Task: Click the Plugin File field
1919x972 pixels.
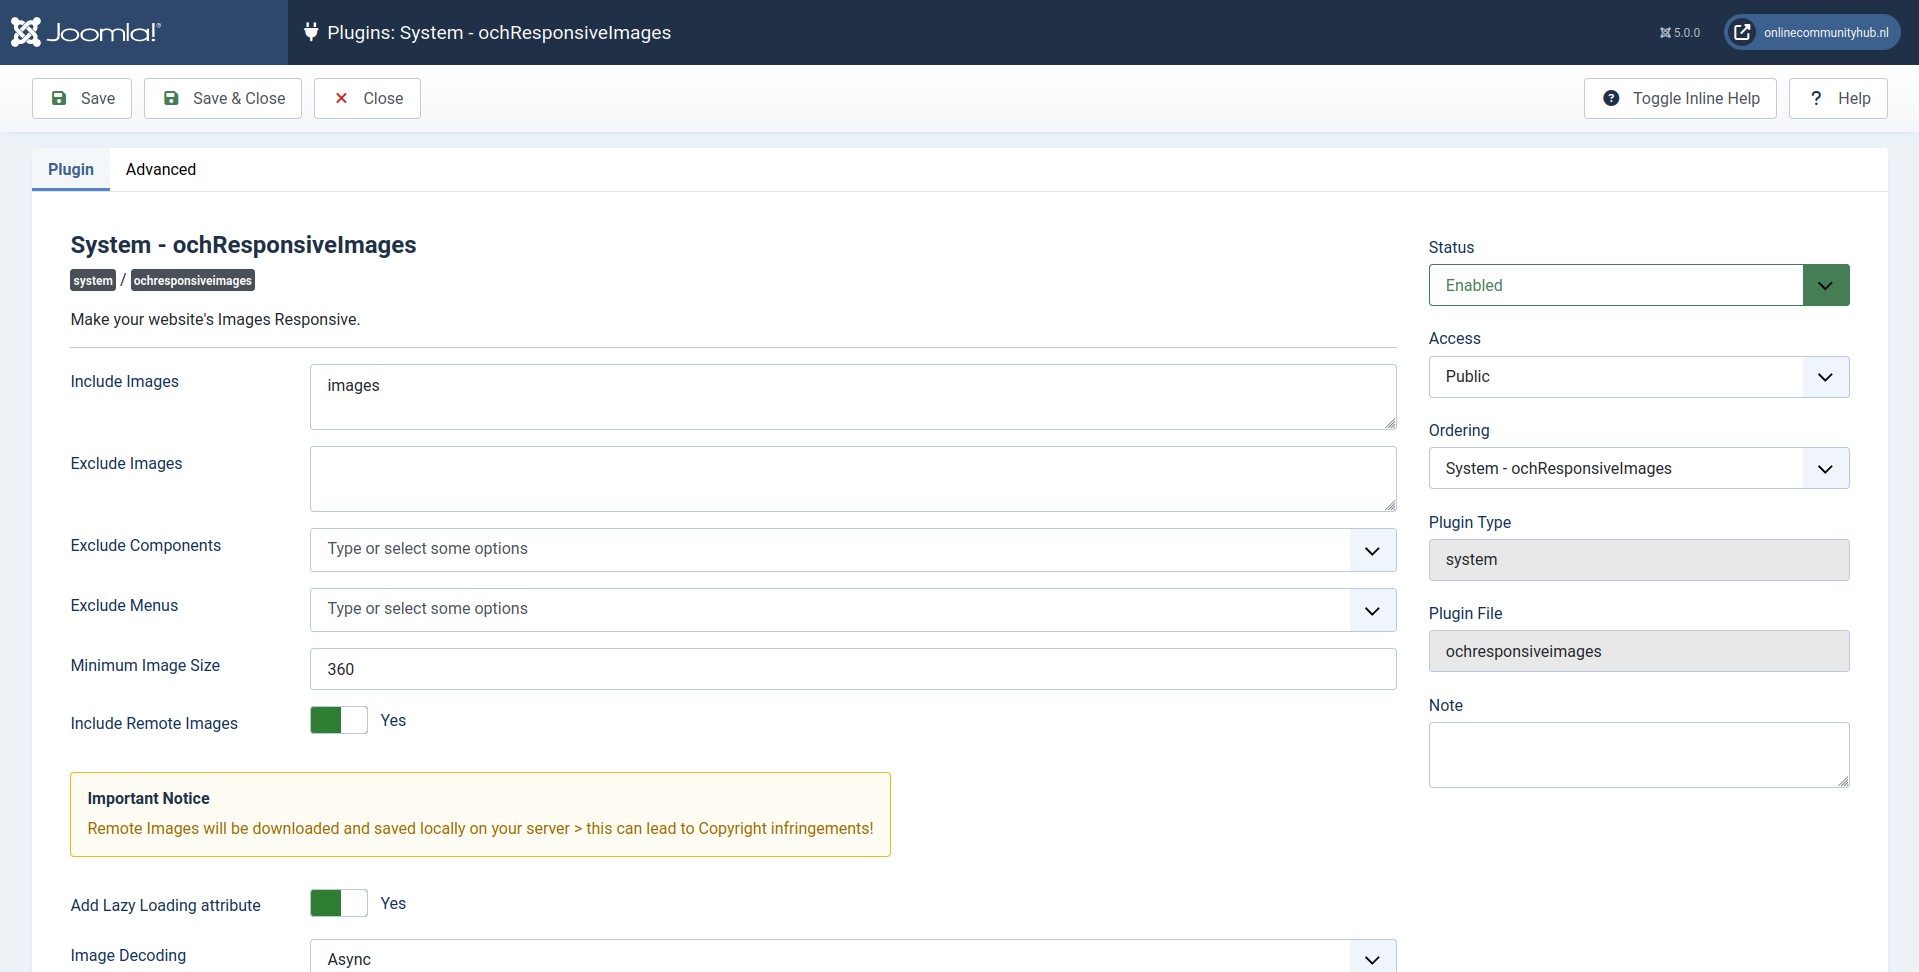Action: [1639, 651]
